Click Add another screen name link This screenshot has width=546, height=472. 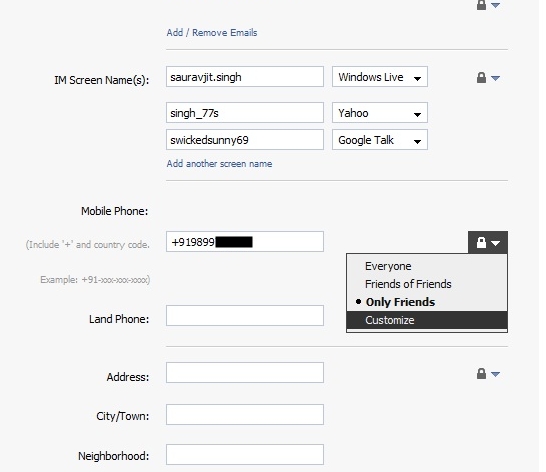[x=219, y=164]
